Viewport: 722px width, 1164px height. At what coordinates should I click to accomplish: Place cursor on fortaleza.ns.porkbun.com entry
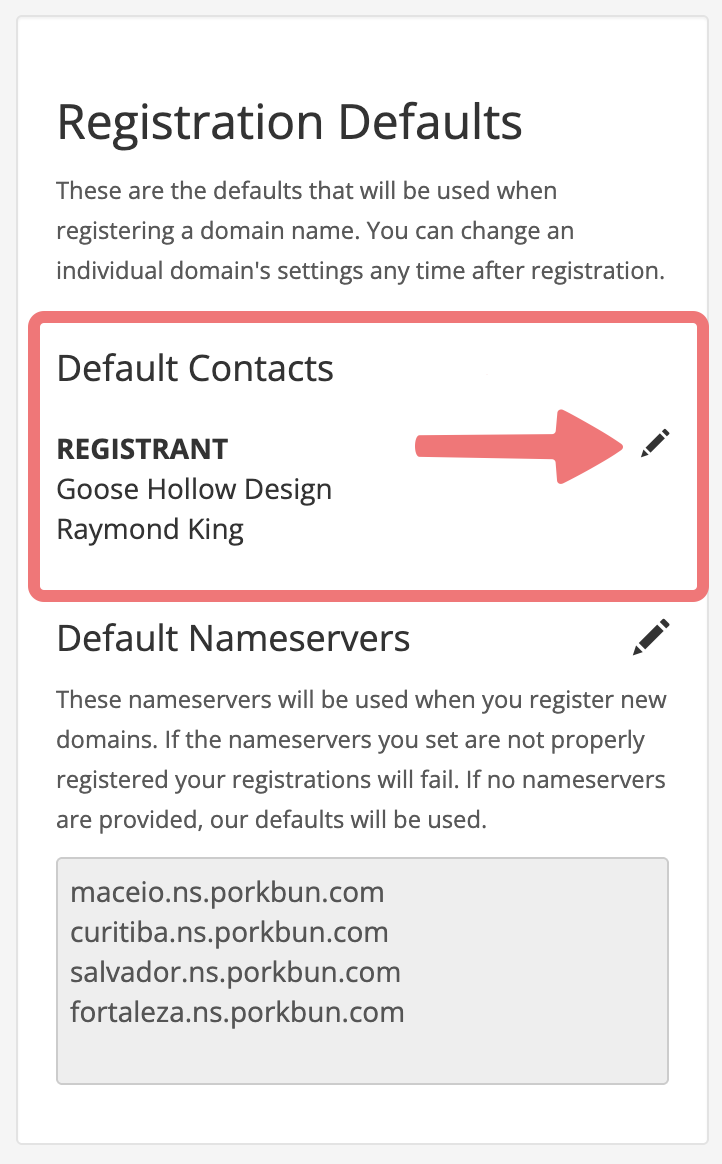click(x=237, y=1012)
